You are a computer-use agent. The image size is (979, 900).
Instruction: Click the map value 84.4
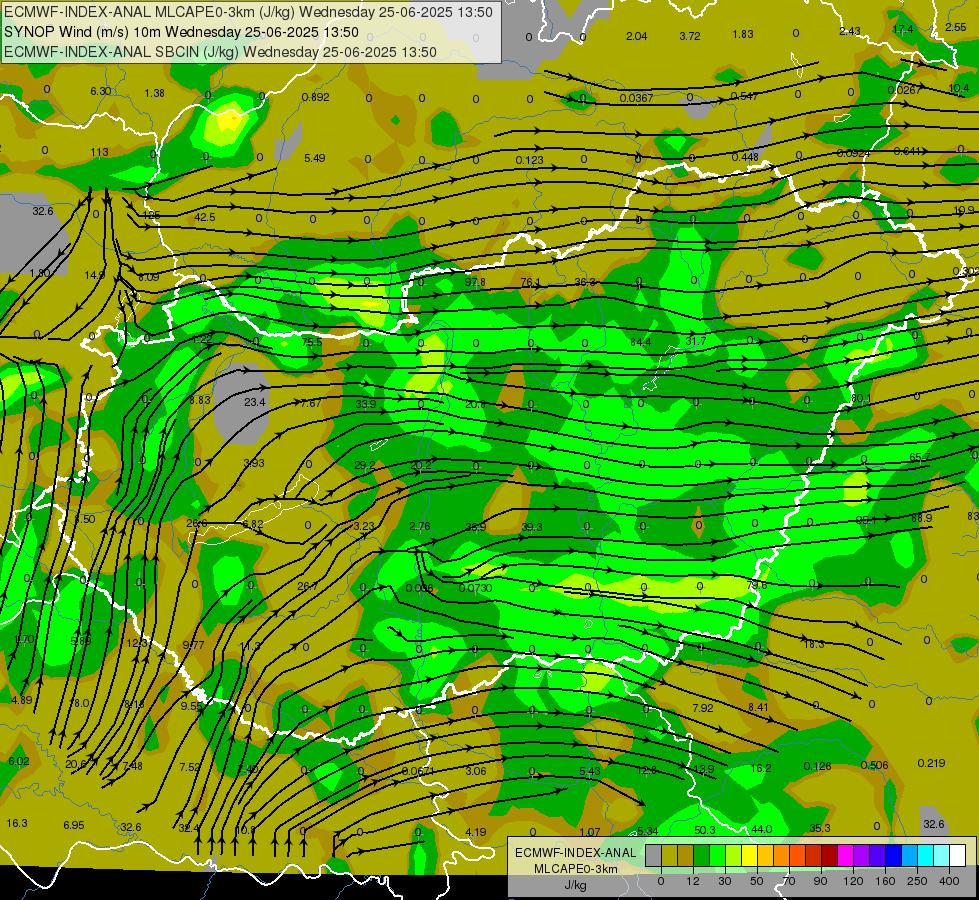click(x=641, y=342)
